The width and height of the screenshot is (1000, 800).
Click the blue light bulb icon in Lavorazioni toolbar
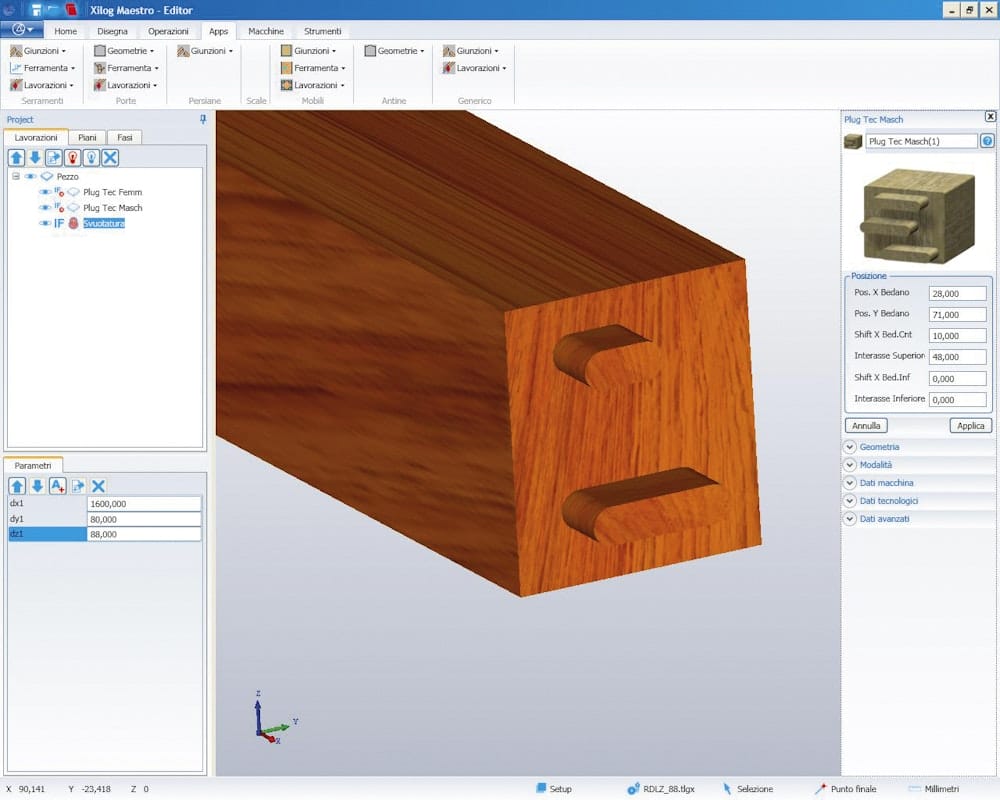(x=91, y=158)
